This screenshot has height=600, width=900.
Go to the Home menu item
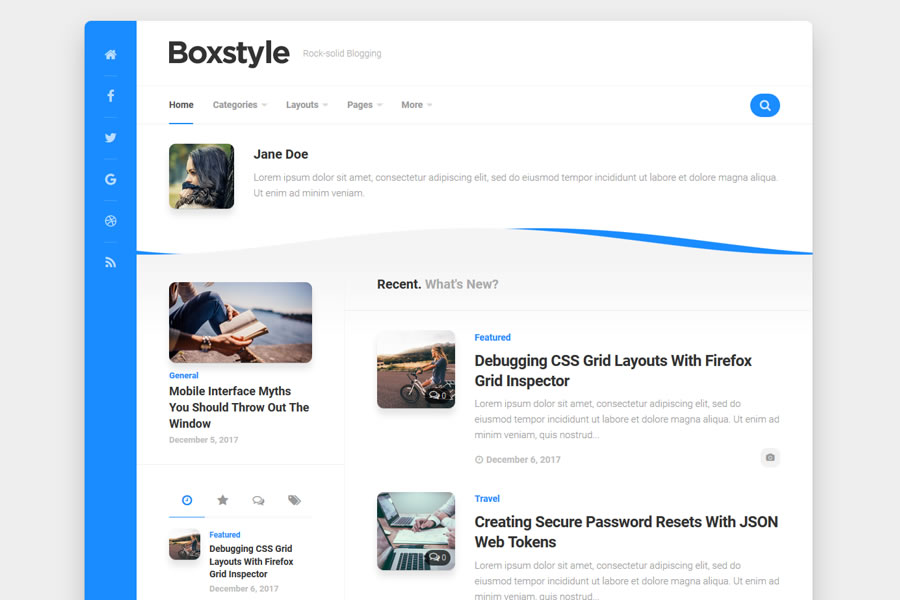point(181,105)
